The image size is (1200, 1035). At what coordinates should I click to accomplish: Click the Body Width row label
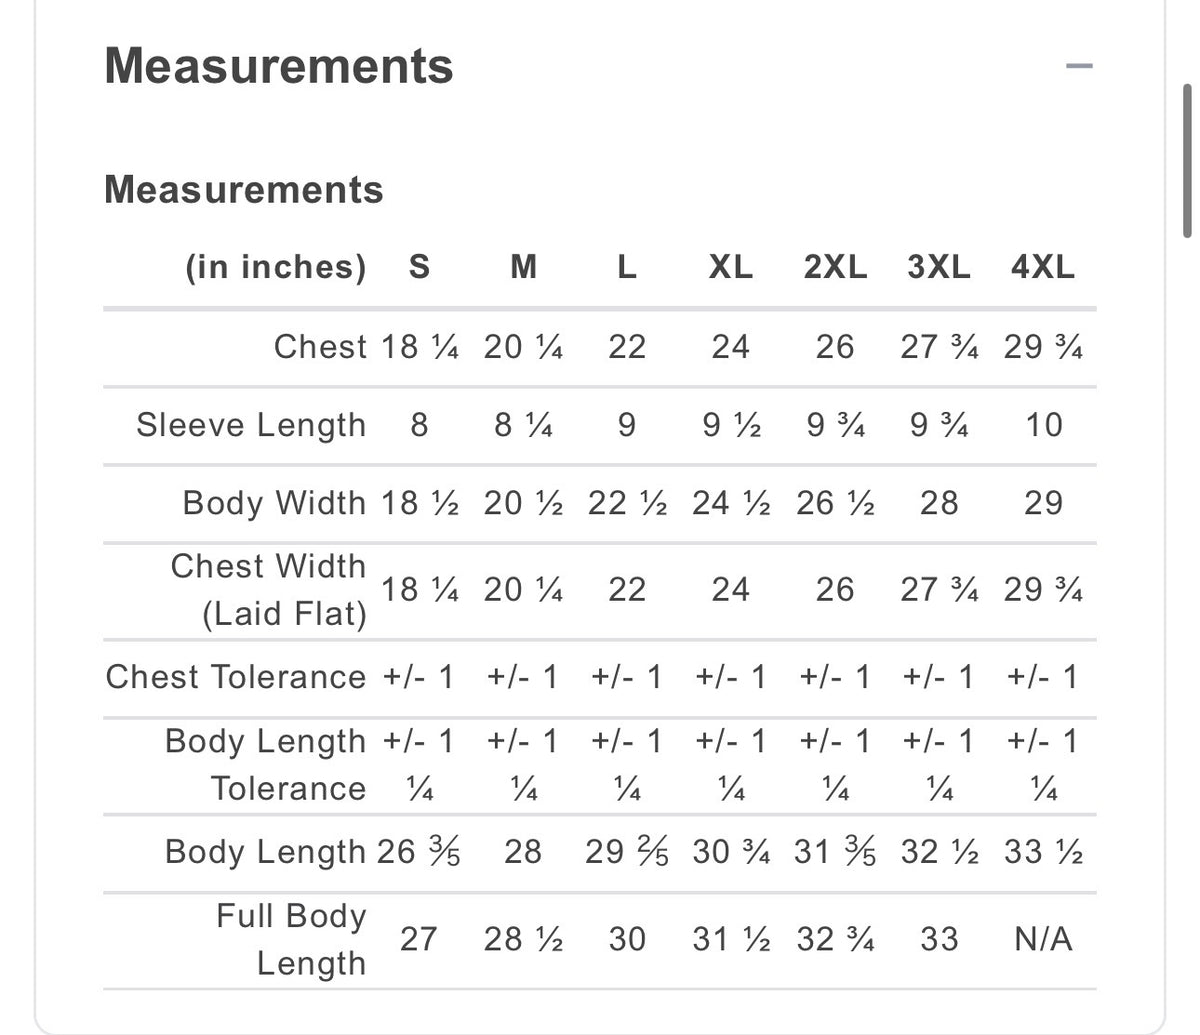(x=274, y=502)
